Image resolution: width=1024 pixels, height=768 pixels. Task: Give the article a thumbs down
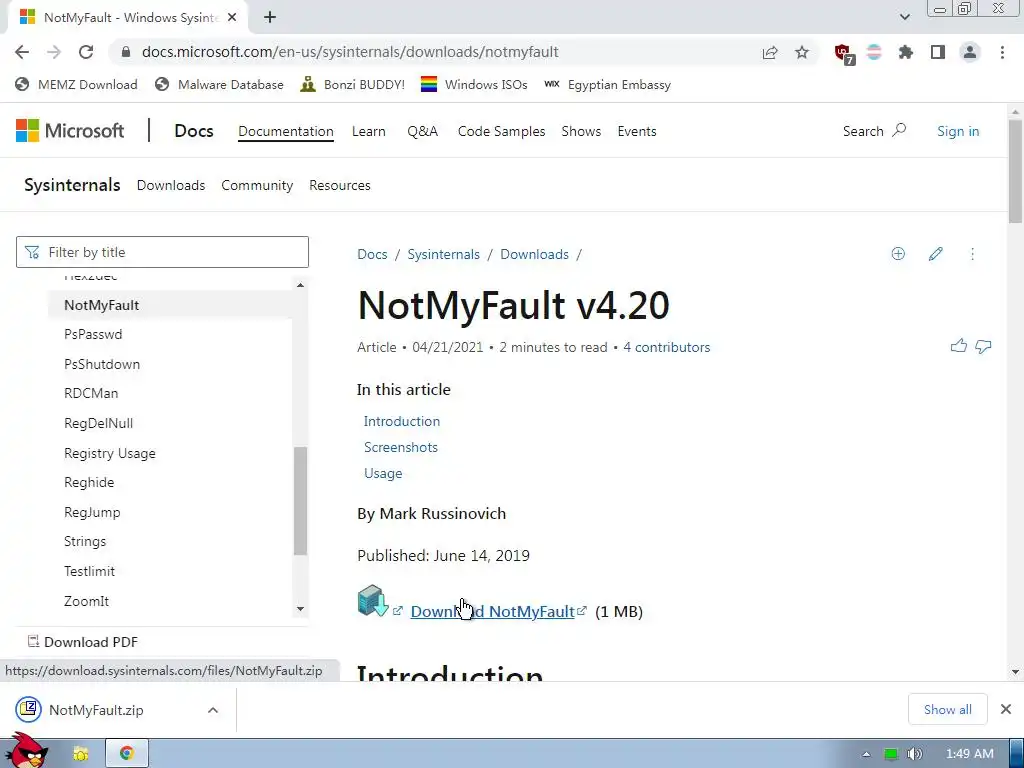(983, 346)
